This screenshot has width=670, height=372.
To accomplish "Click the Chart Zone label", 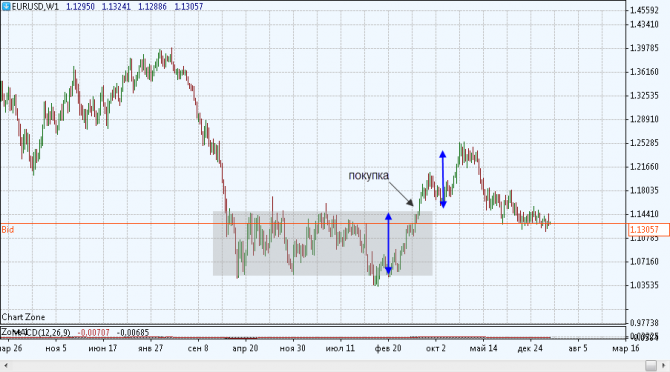I will point(23,317).
